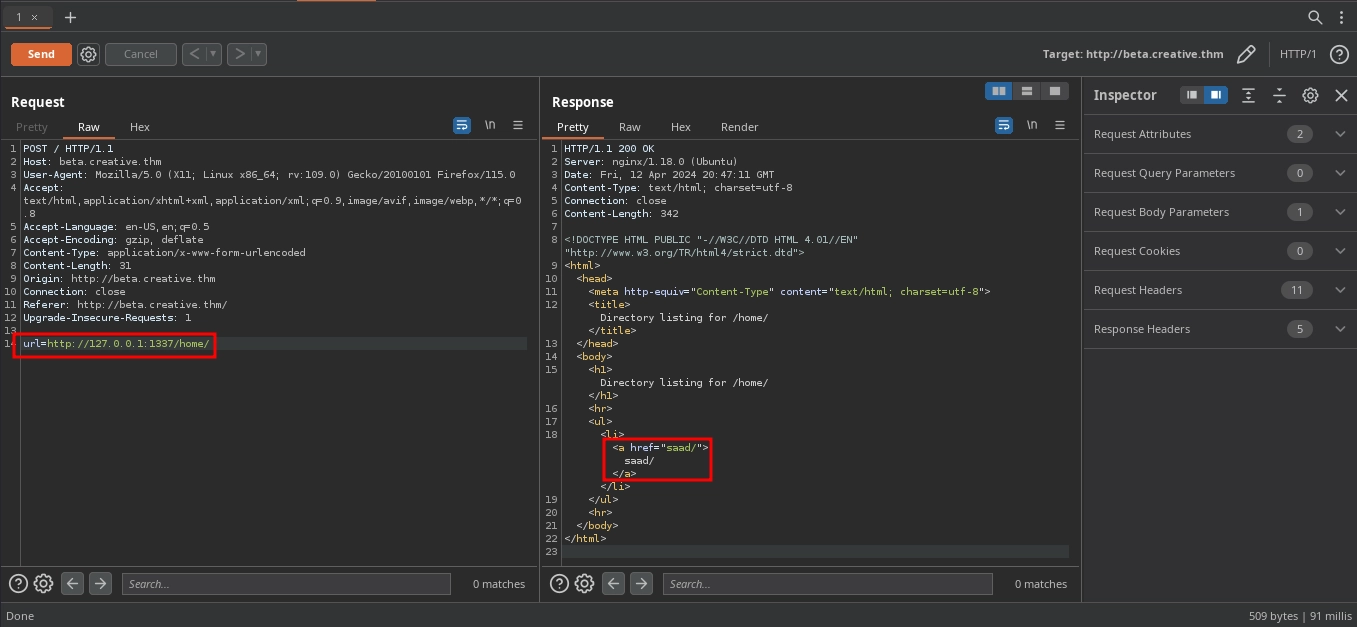
Task: Toggle non-printable characters in Response panel
Action: (1031, 125)
